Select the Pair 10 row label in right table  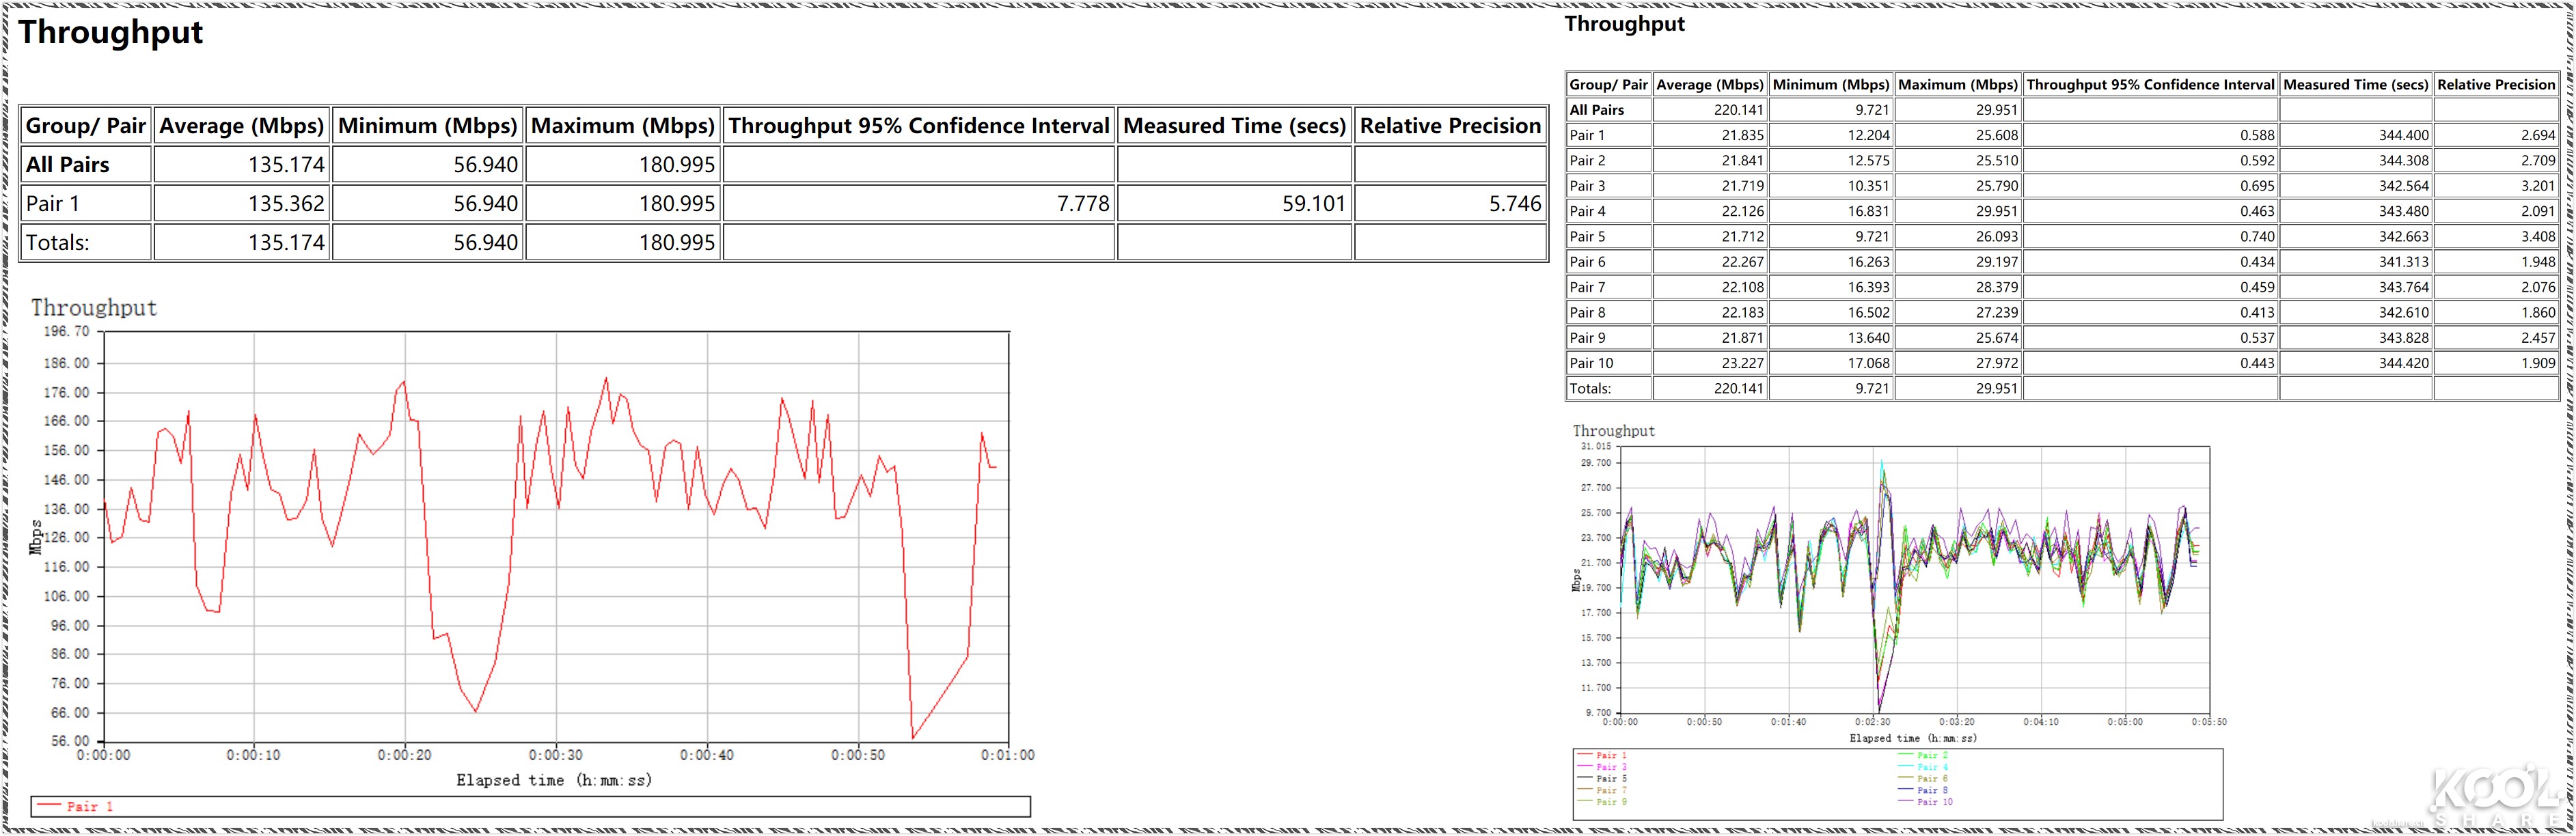[x=1591, y=363]
